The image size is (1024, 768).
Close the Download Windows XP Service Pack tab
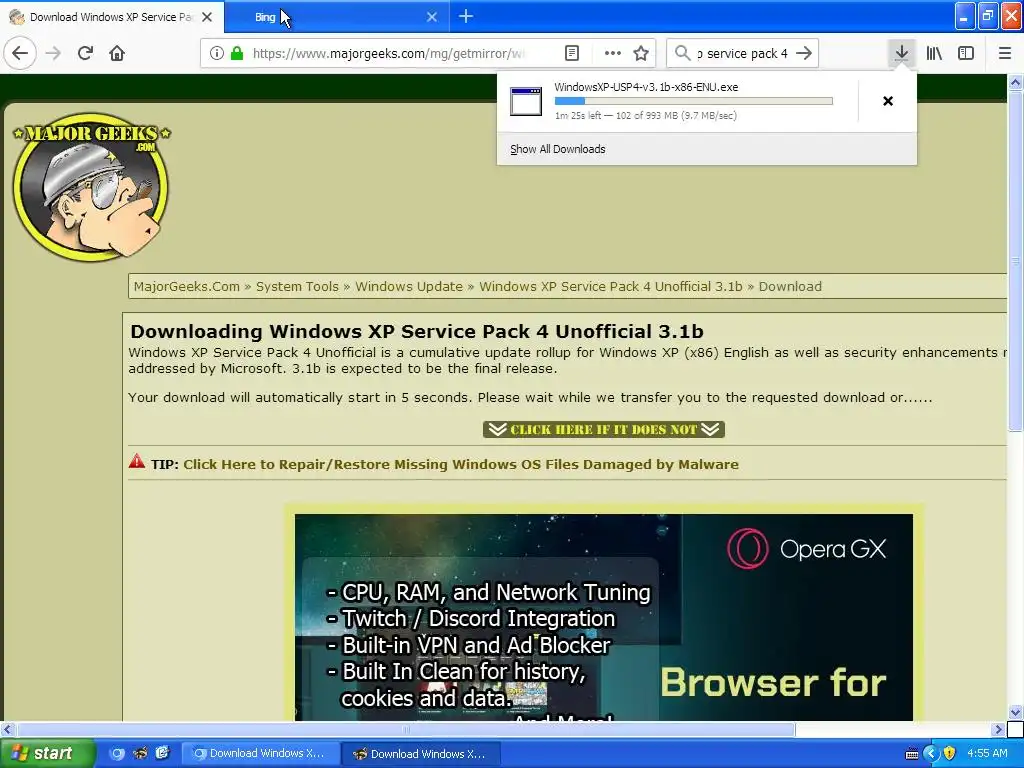[x=207, y=17]
